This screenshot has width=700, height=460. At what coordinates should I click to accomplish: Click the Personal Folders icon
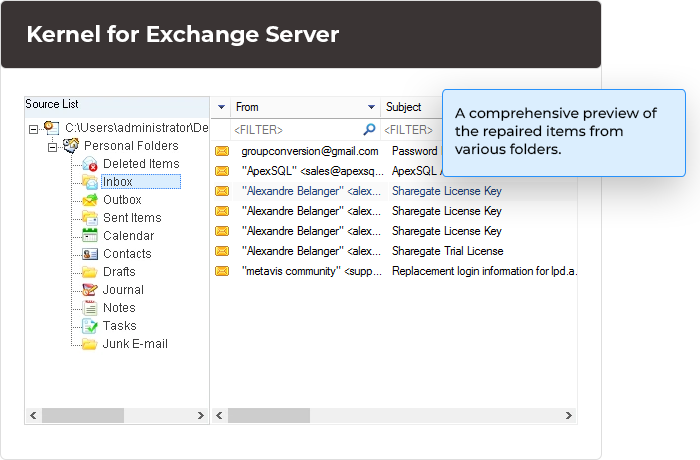(71, 146)
